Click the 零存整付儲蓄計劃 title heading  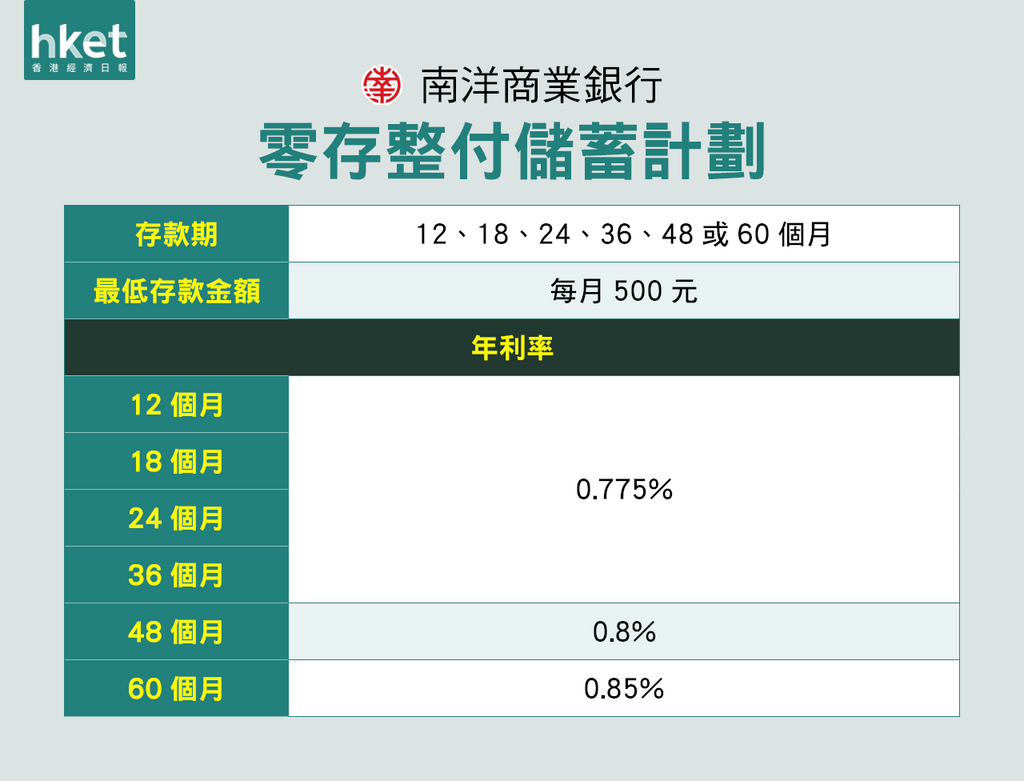pyautogui.click(x=512, y=152)
